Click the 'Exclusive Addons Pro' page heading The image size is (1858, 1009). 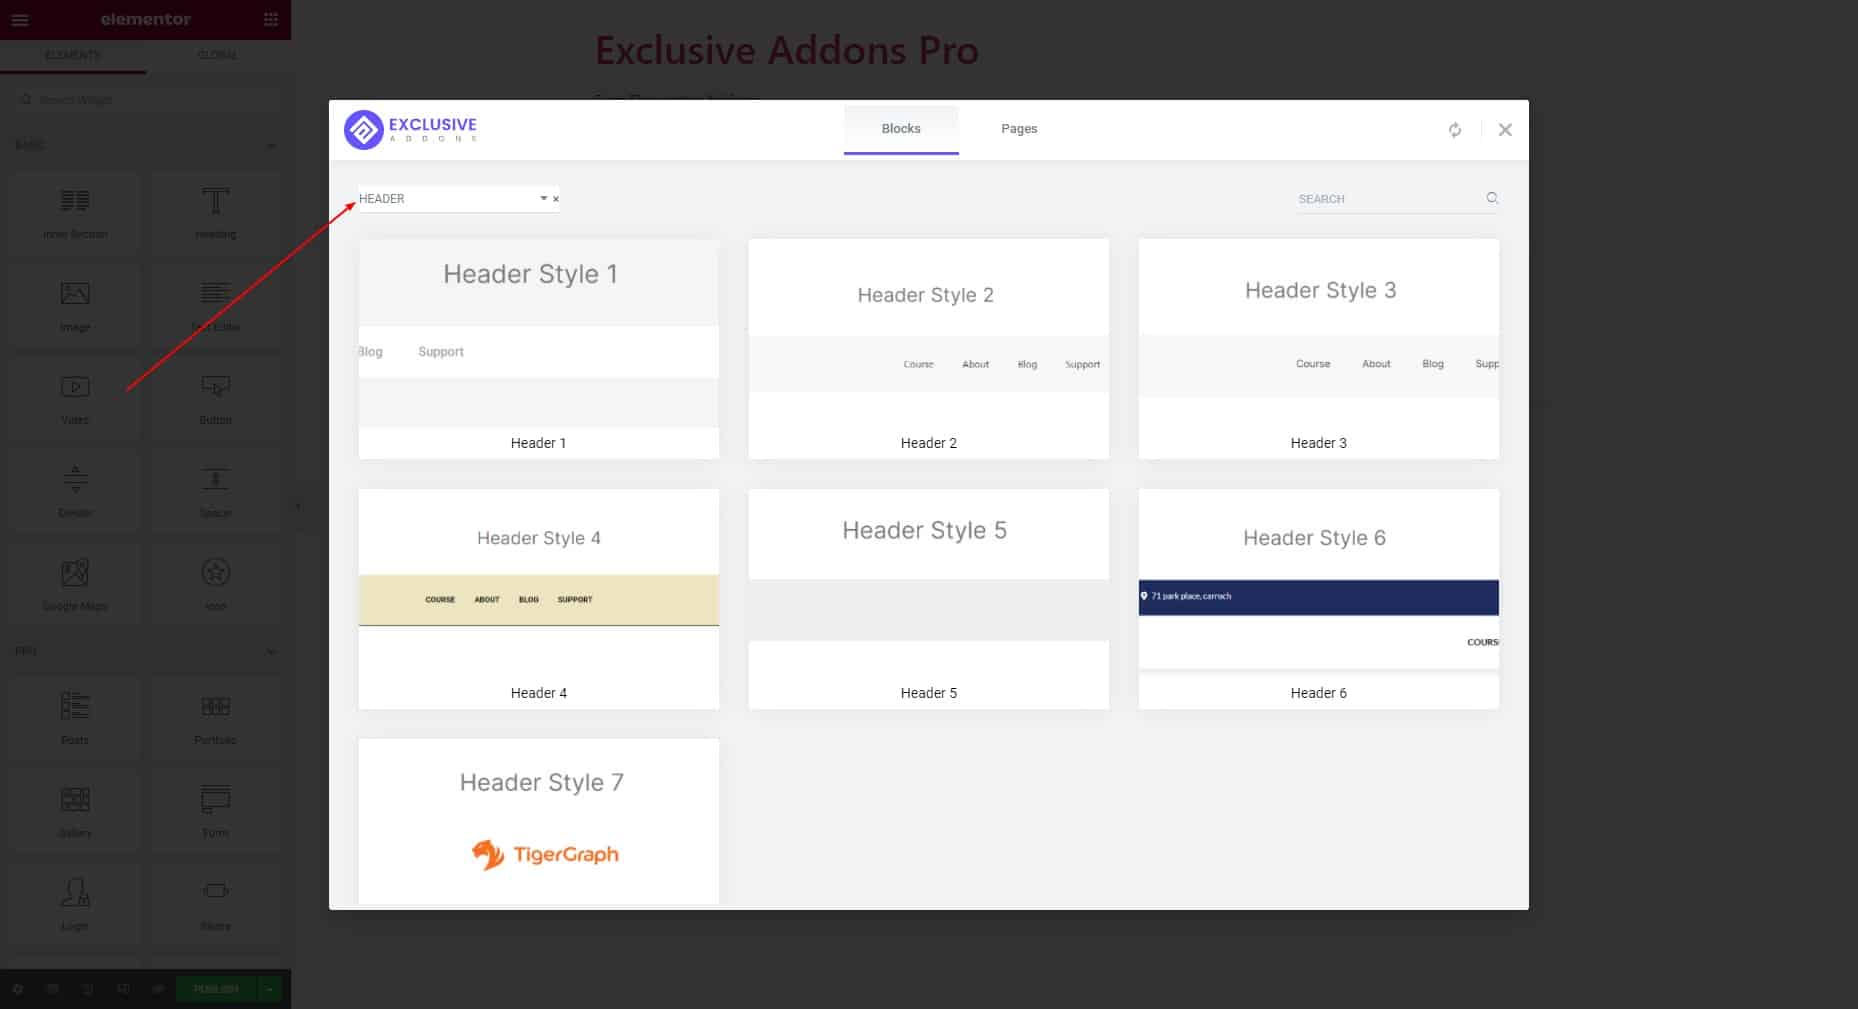click(x=787, y=51)
